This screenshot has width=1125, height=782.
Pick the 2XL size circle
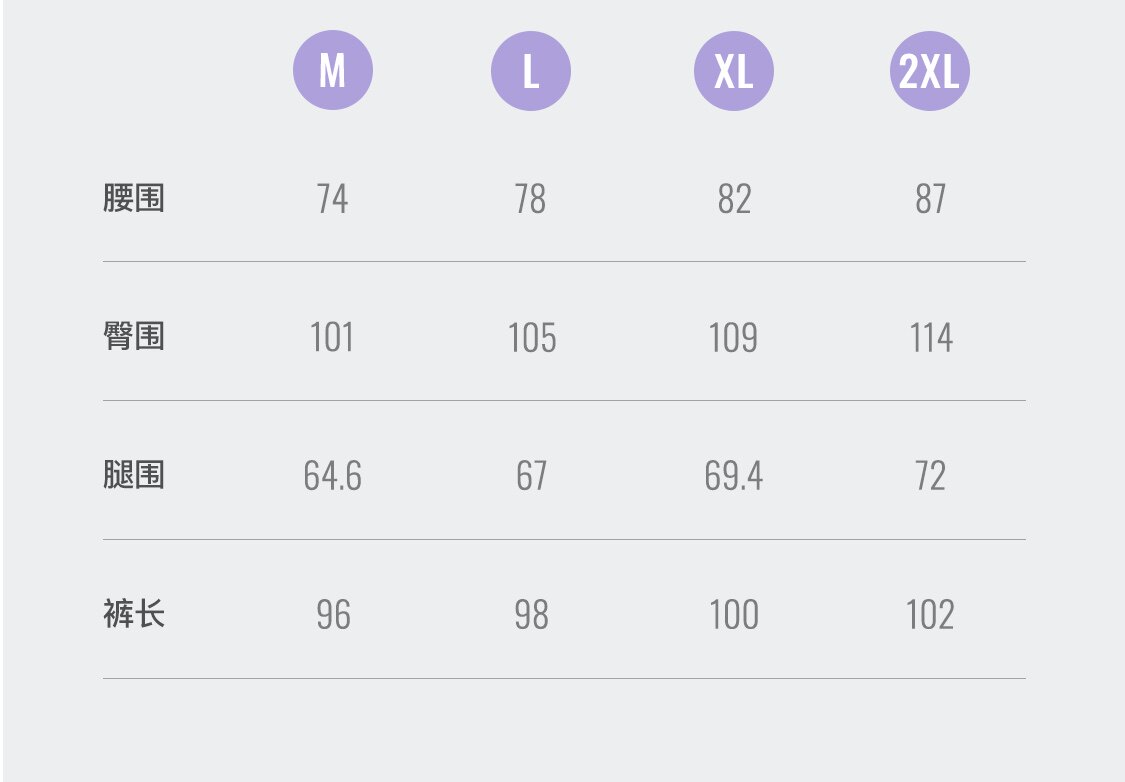pyautogui.click(x=929, y=71)
